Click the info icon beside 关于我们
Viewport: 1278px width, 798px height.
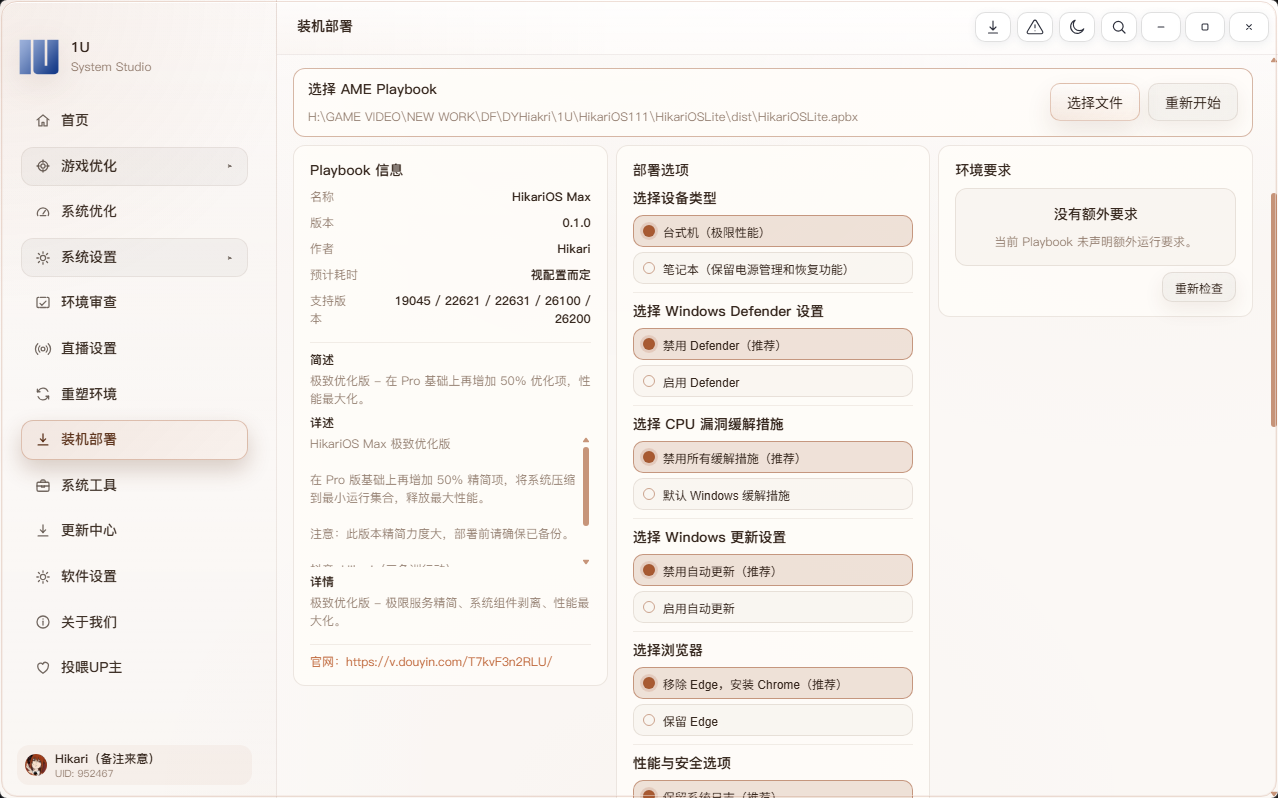tap(43, 622)
